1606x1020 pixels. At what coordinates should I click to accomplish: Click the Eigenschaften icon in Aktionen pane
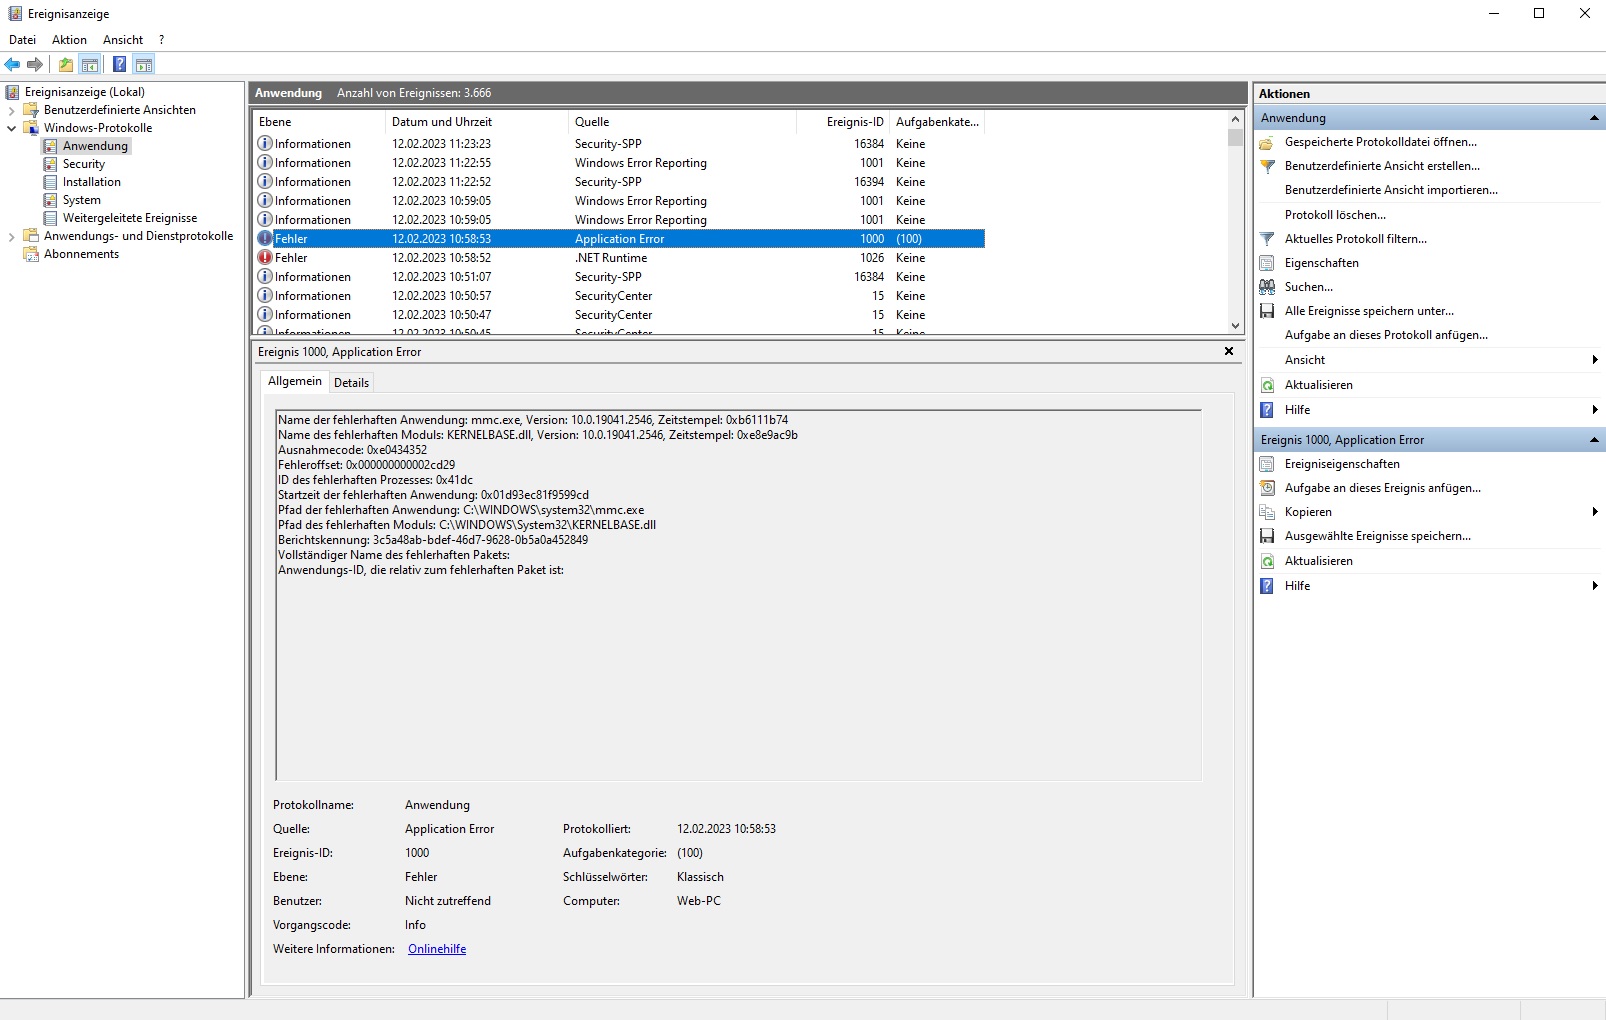pyautogui.click(x=1267, y=263)
